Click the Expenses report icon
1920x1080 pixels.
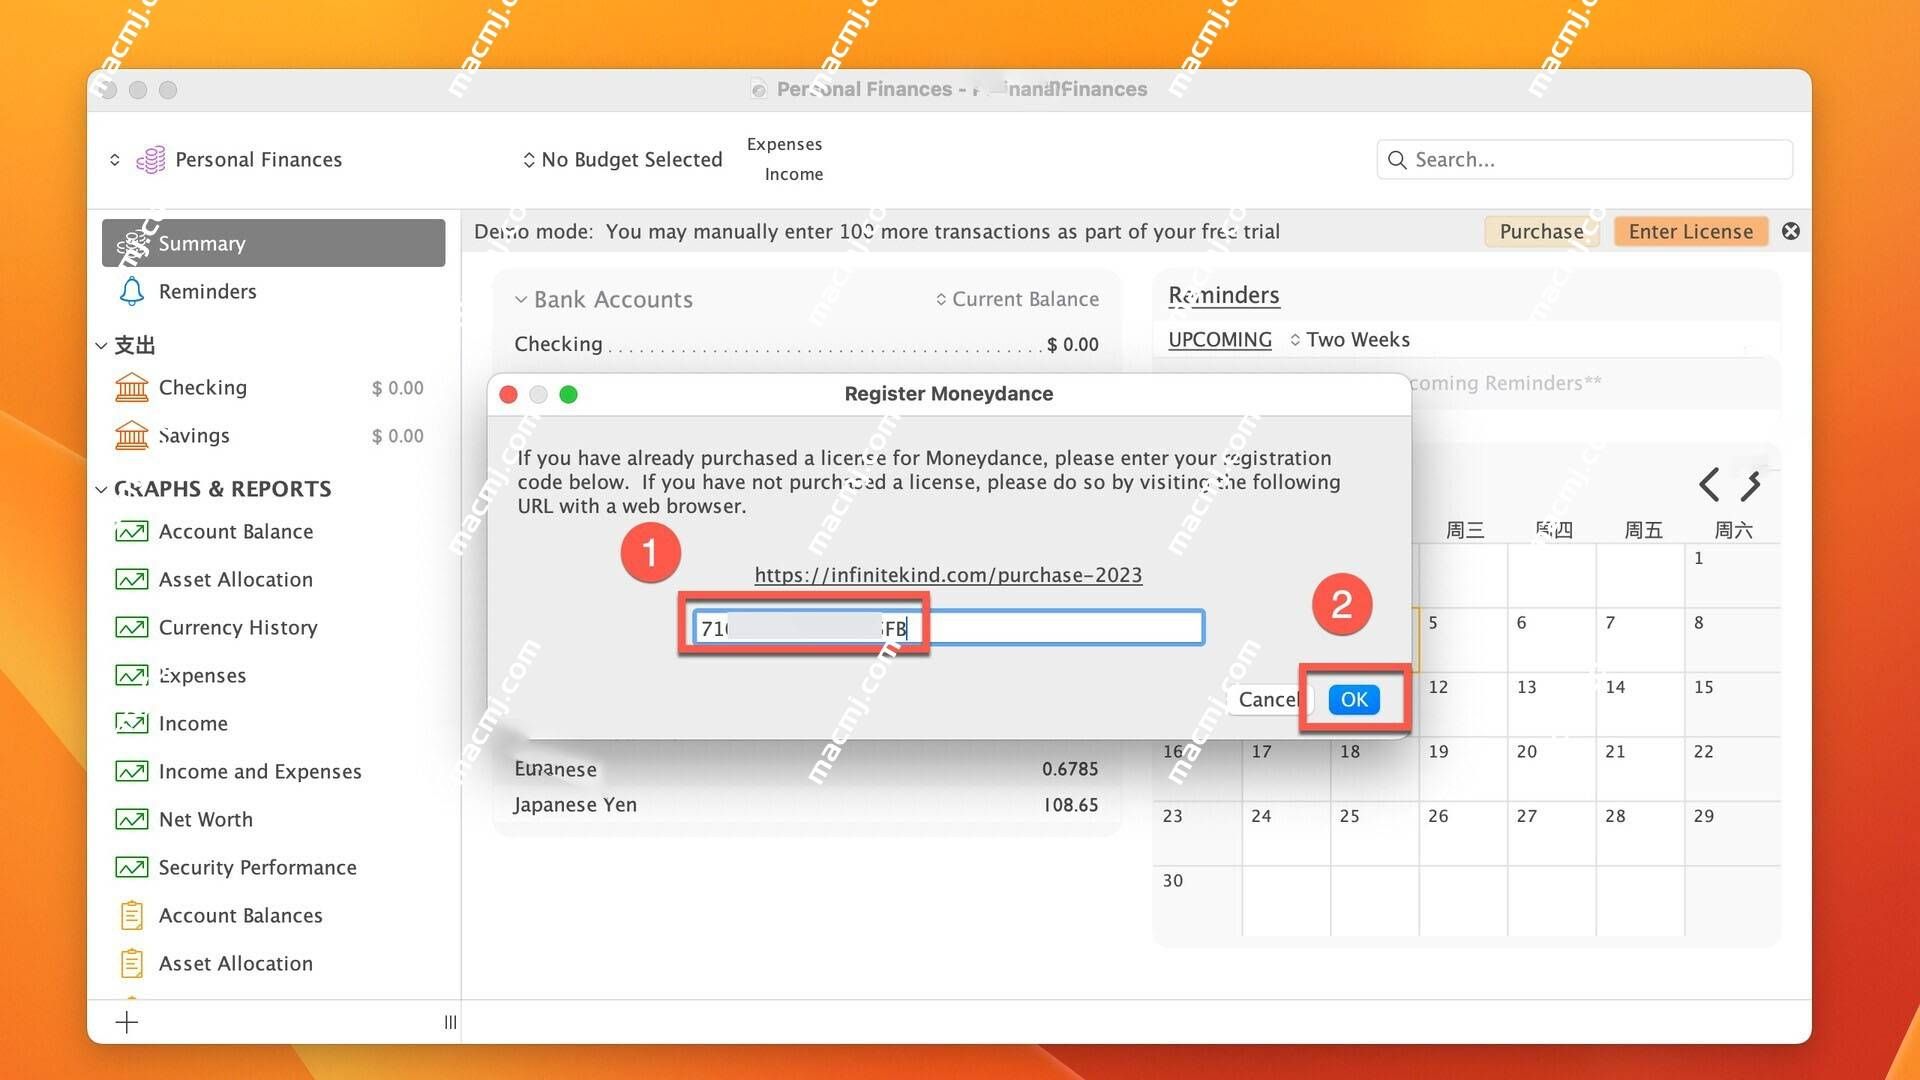132,674
